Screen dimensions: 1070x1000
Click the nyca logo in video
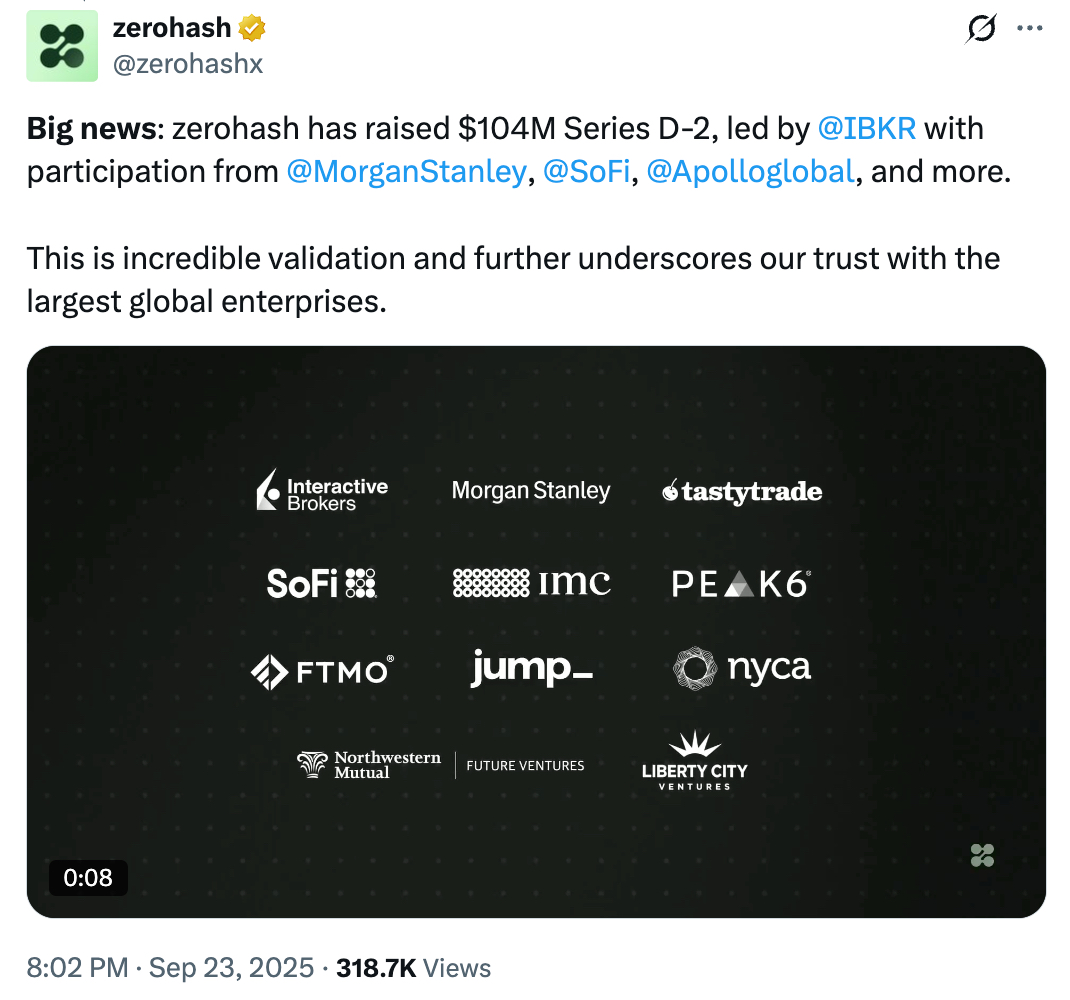742,668
